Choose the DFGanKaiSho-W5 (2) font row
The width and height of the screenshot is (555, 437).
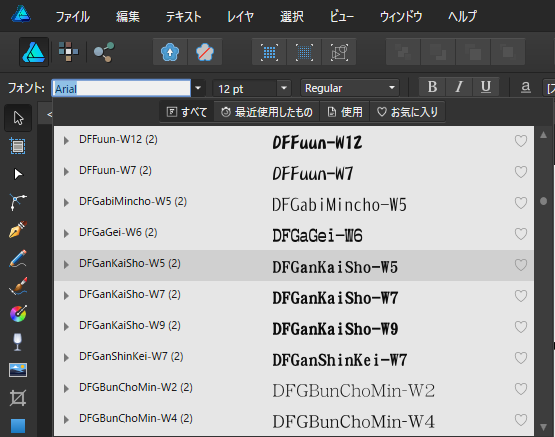pyautogui.click(x=294, y=265)
